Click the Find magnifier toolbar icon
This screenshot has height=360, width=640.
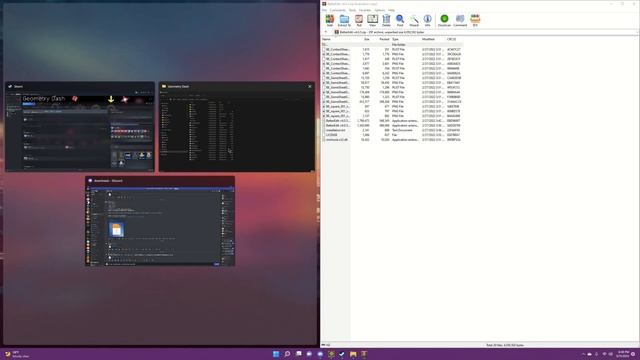coord(400,20)
